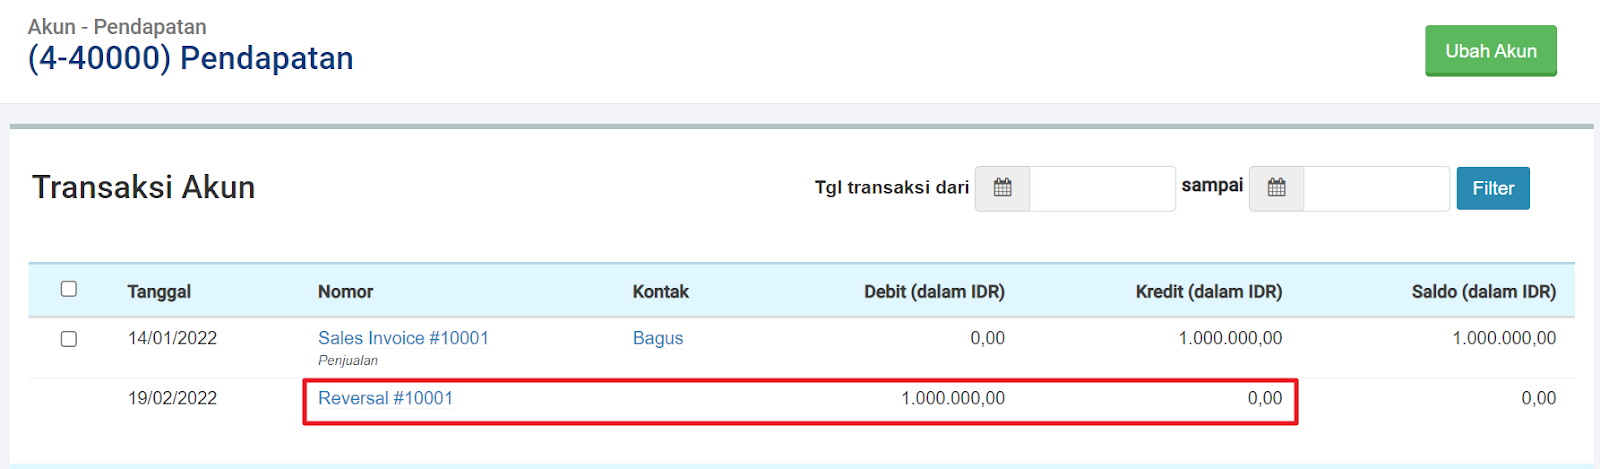Image resolution: width=1600 pixels, height=469 pixels.
Task: Click the Kontak column header
Action: point(660,292)
